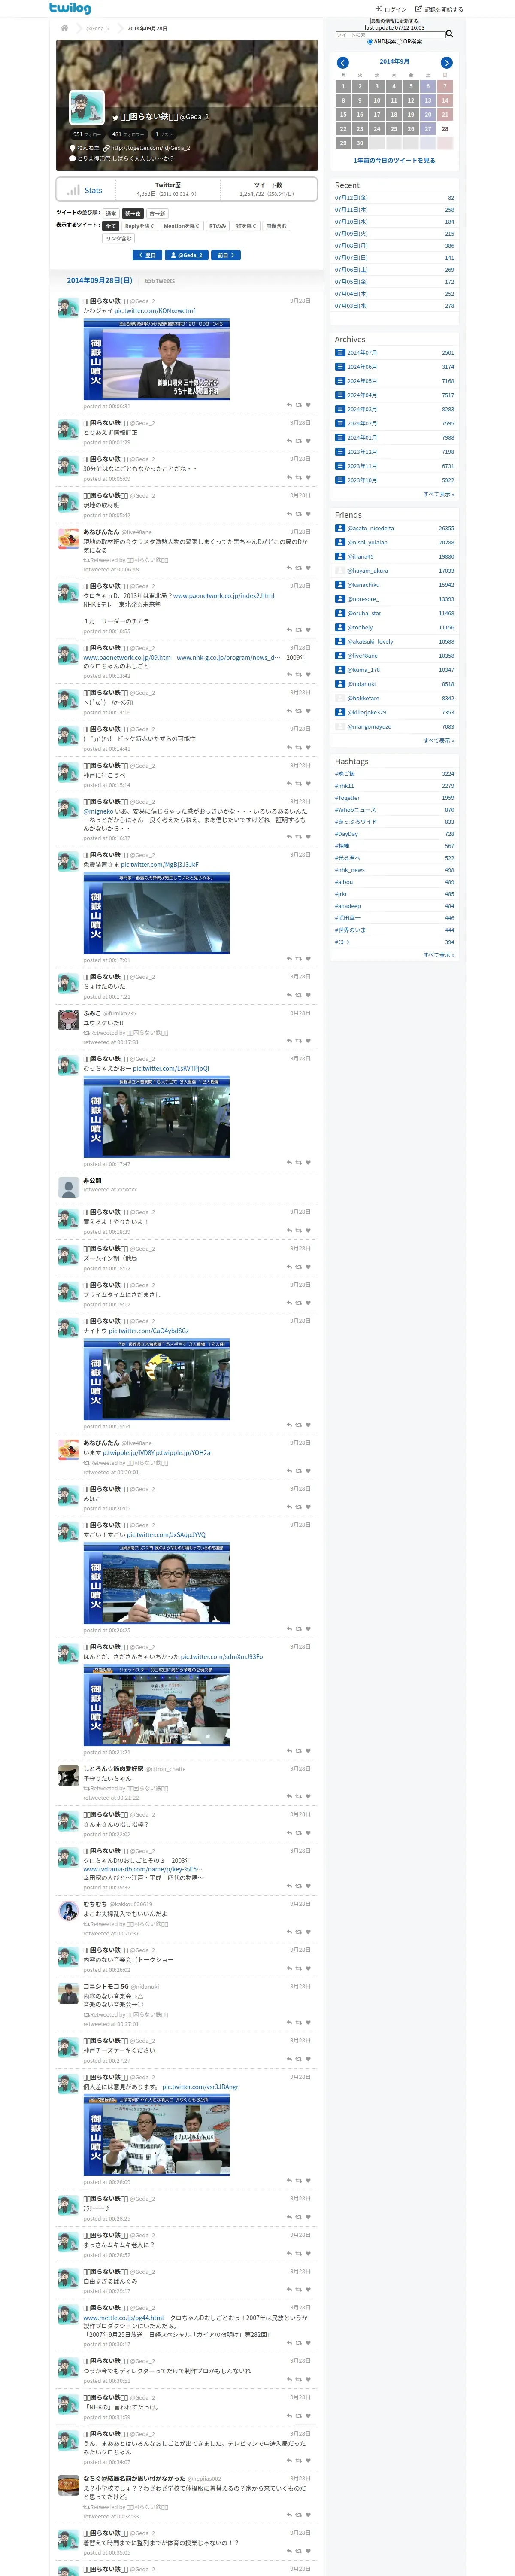Viewport: 515px width, 2576px height.
Task: Filter tweets to リンク含む
Action: click(118, 238)
